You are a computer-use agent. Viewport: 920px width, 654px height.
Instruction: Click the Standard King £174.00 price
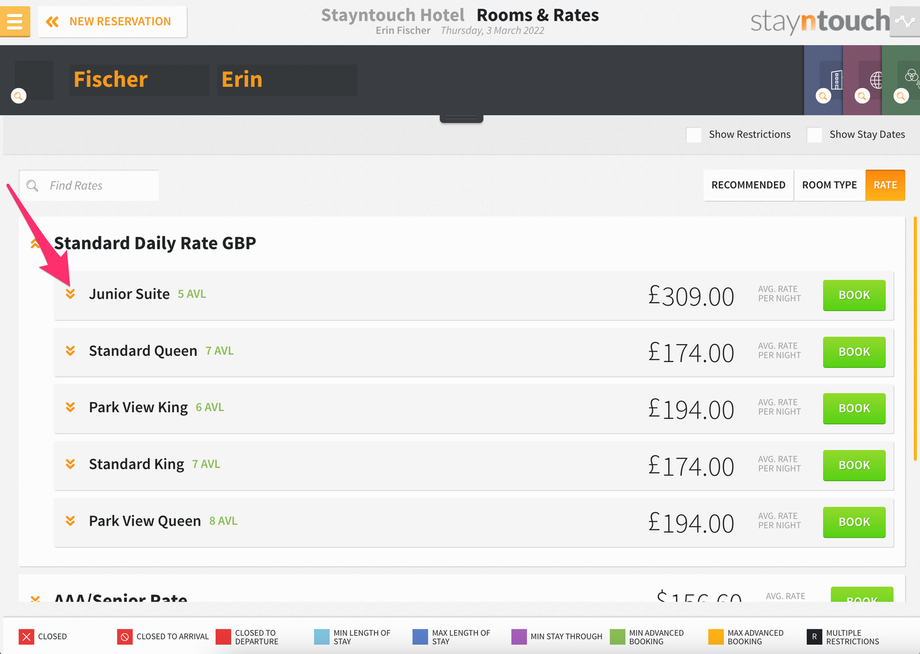[x=691, y=466]
